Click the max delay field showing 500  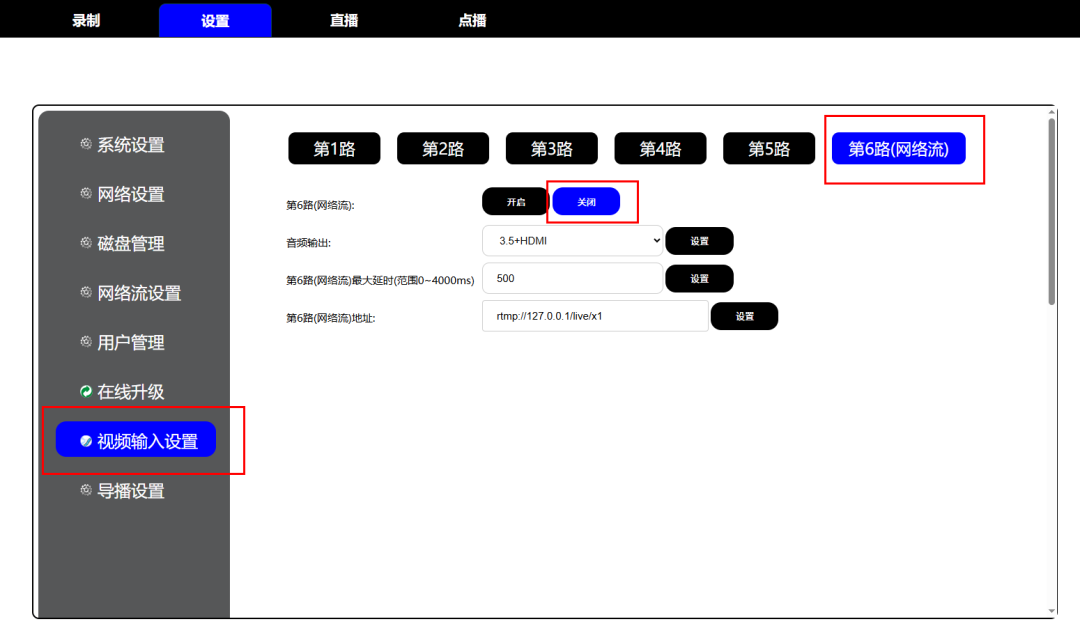click(x=571, y=278)
